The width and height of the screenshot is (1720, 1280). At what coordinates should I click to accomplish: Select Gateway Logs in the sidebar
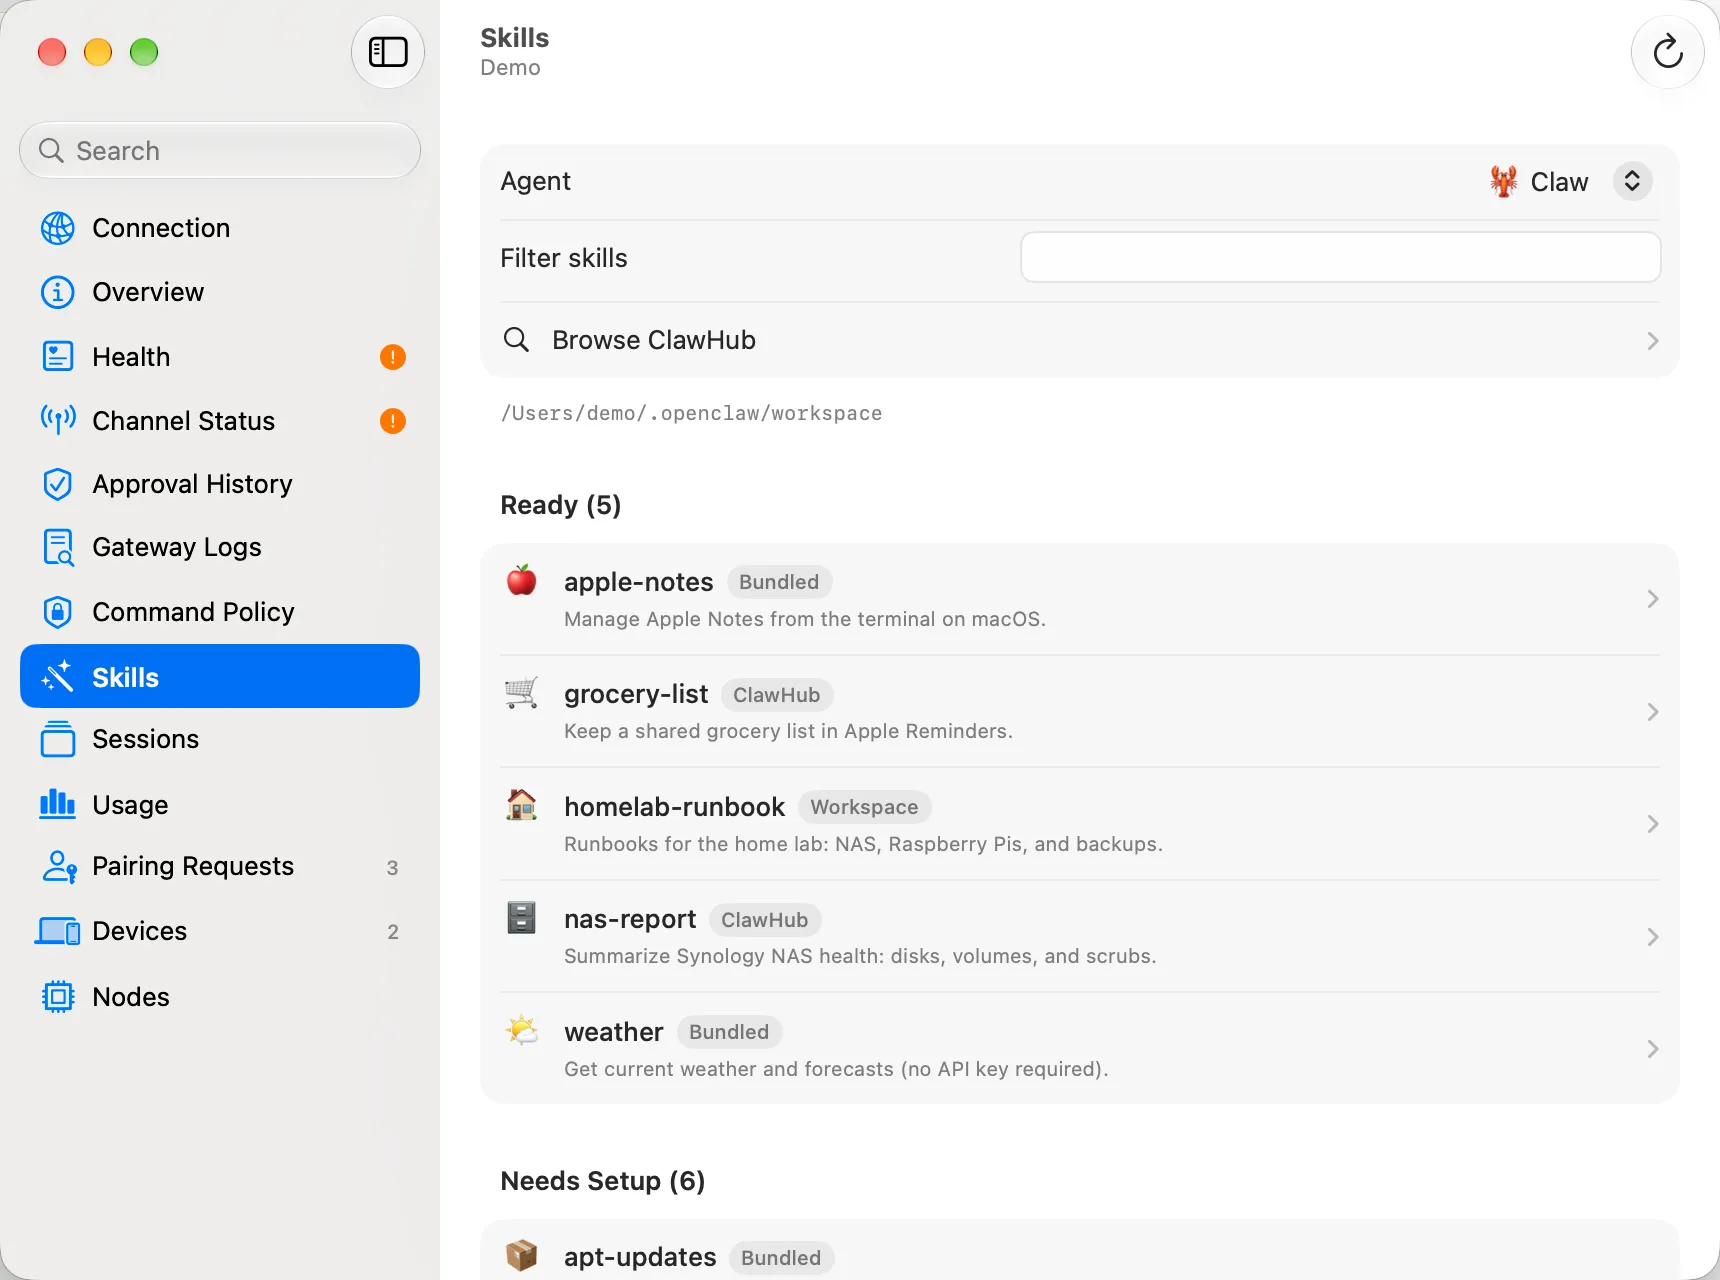click(220, 547)
